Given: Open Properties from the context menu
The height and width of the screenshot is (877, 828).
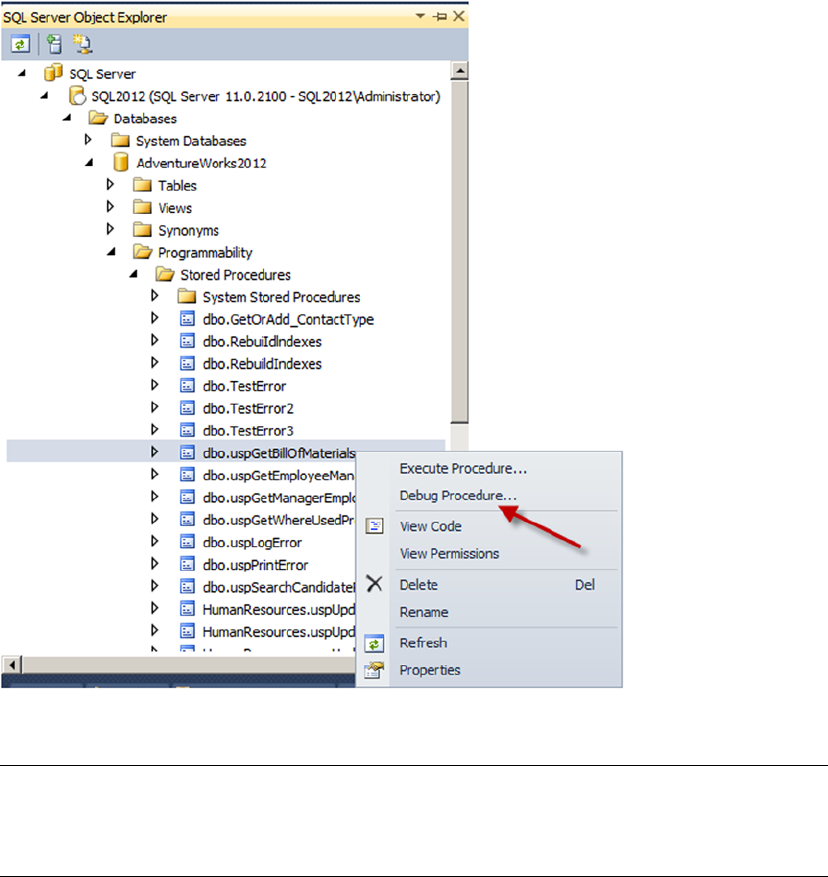Looking at the screenshot, I should (430, 669).
